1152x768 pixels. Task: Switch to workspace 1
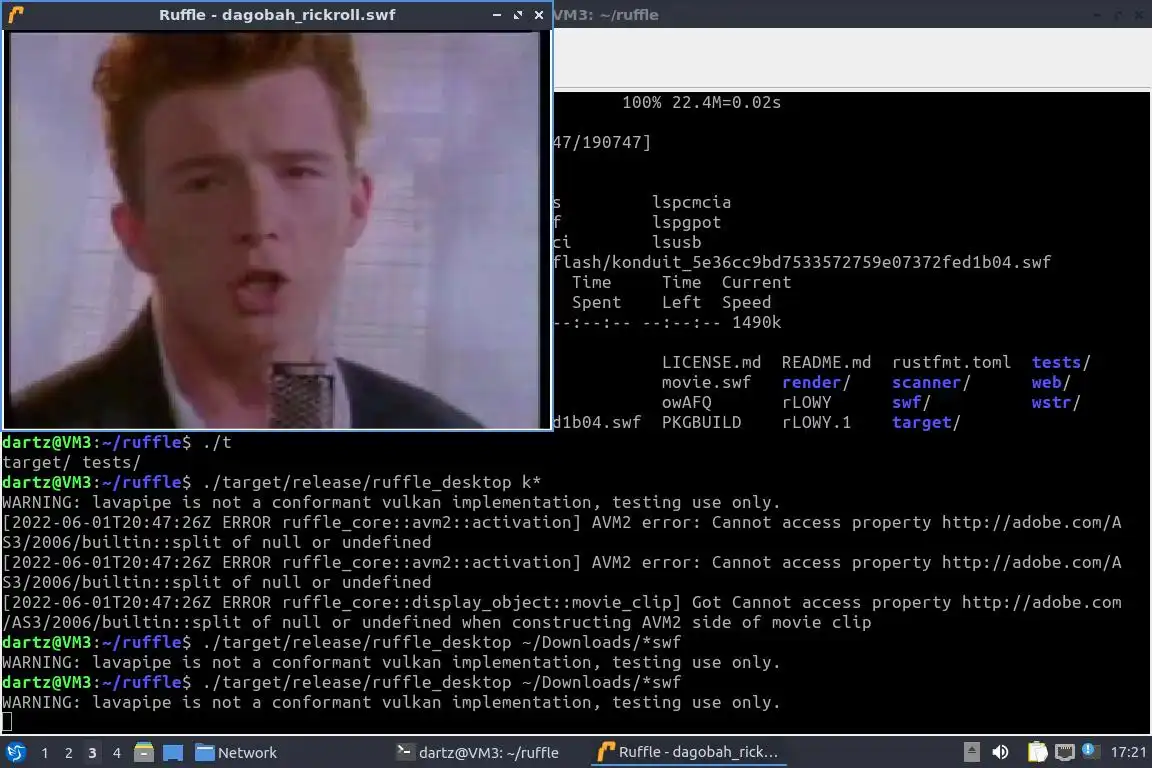(x=45, y=753)
